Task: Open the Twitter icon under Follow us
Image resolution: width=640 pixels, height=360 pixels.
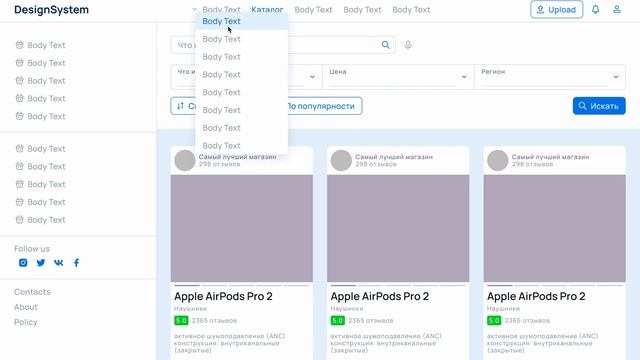Action: click(41, 262)
